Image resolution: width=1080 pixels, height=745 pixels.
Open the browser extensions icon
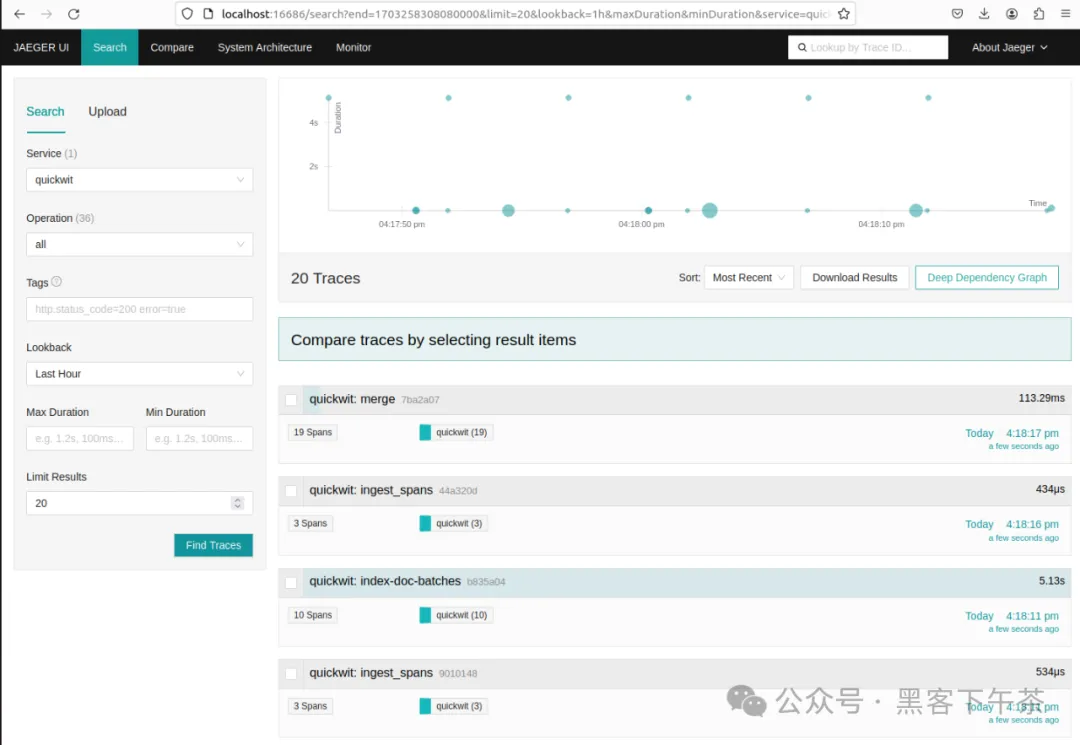[x=1039, y=14]
